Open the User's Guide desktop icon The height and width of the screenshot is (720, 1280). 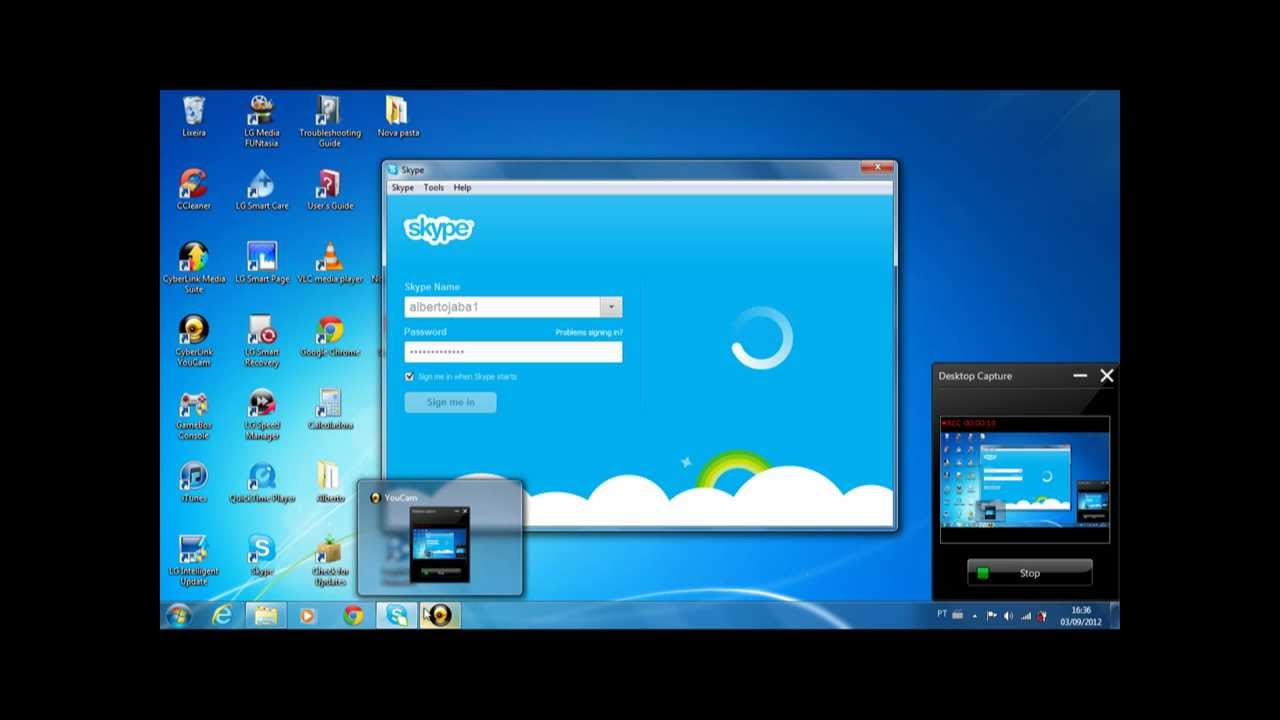click(329, 189)
